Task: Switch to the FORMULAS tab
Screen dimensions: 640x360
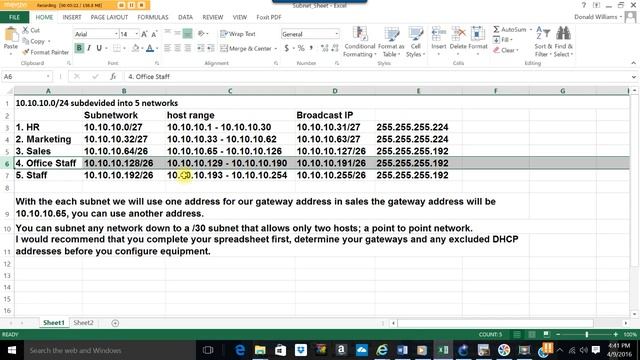Action: pyautogui.click(x=153, y=17)
